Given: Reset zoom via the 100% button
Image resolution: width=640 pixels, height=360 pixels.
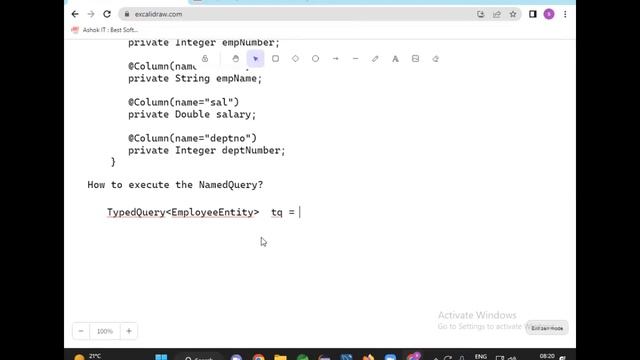Looking at the screenshot, I should point(105,331).
